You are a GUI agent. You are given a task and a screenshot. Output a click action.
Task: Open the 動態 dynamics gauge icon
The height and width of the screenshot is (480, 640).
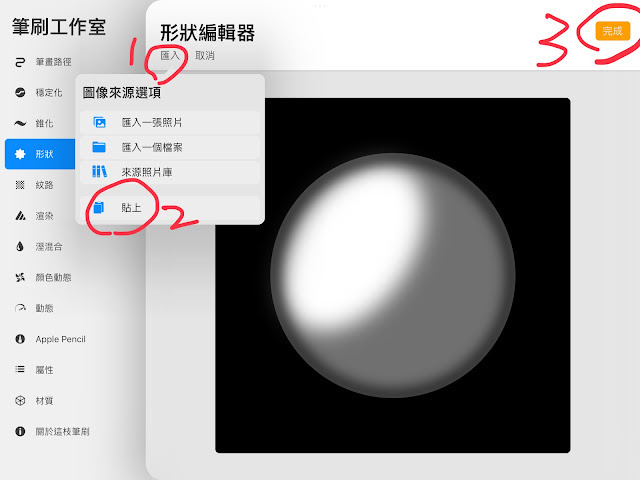tap(20, 308)
